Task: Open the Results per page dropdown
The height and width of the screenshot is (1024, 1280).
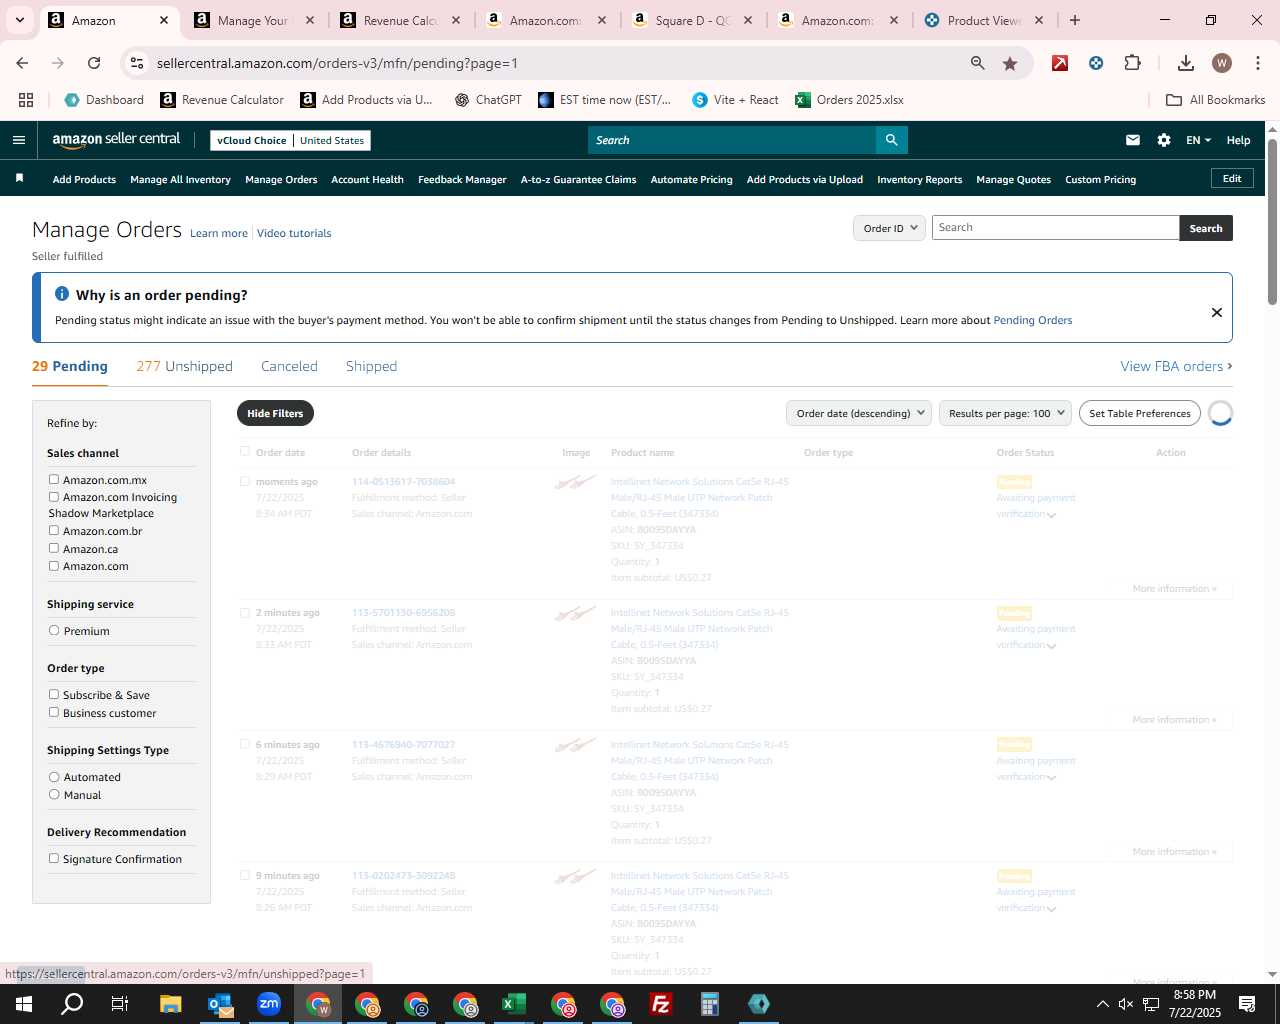Action: coord(1005,413)
